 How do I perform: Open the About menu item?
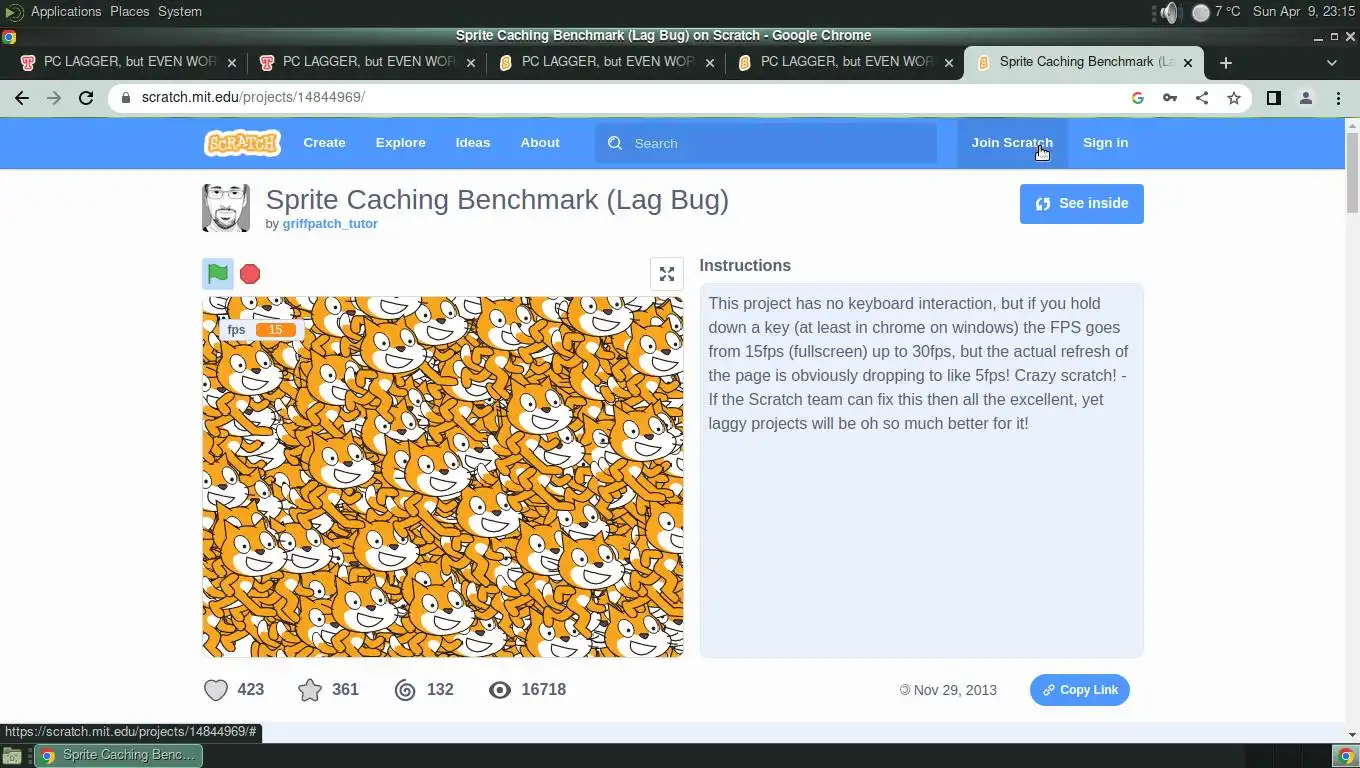pos(540,143)
